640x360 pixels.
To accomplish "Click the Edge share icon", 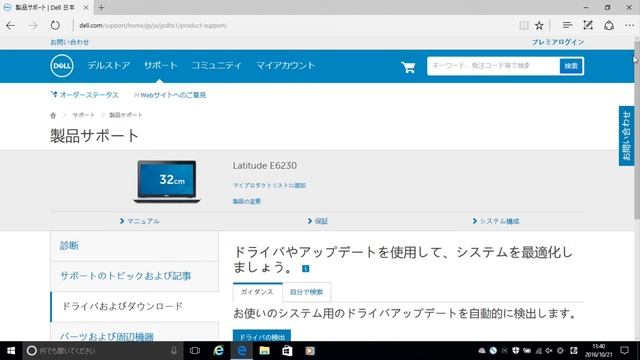I will [609, 25].
